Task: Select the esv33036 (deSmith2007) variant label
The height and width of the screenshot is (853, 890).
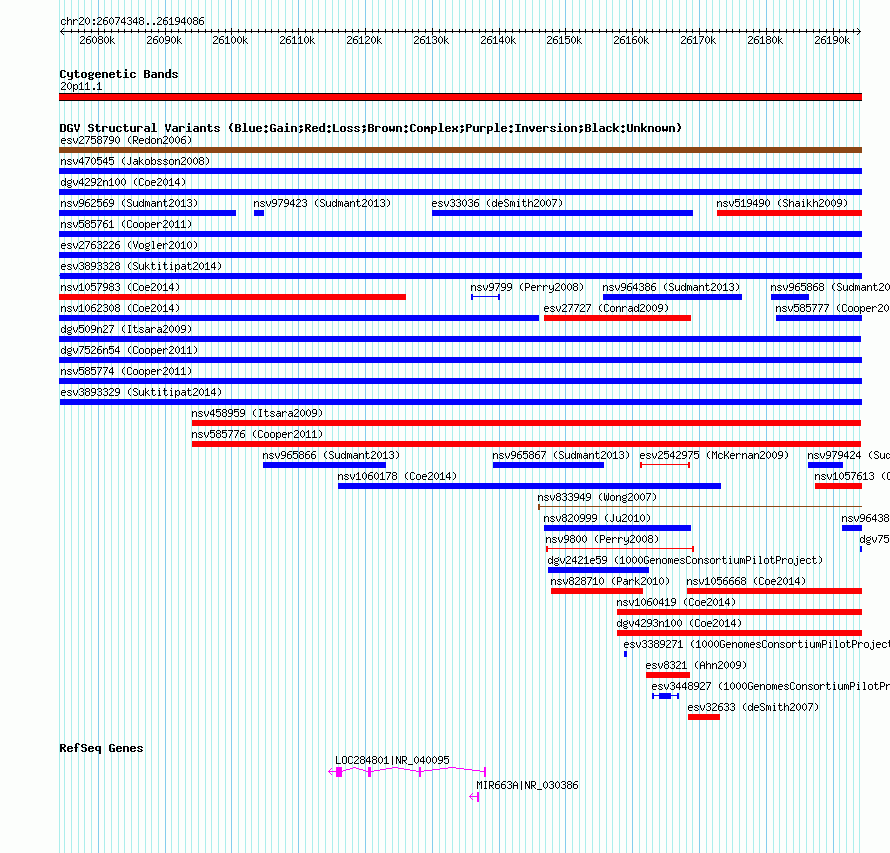Action: [497, 203]
